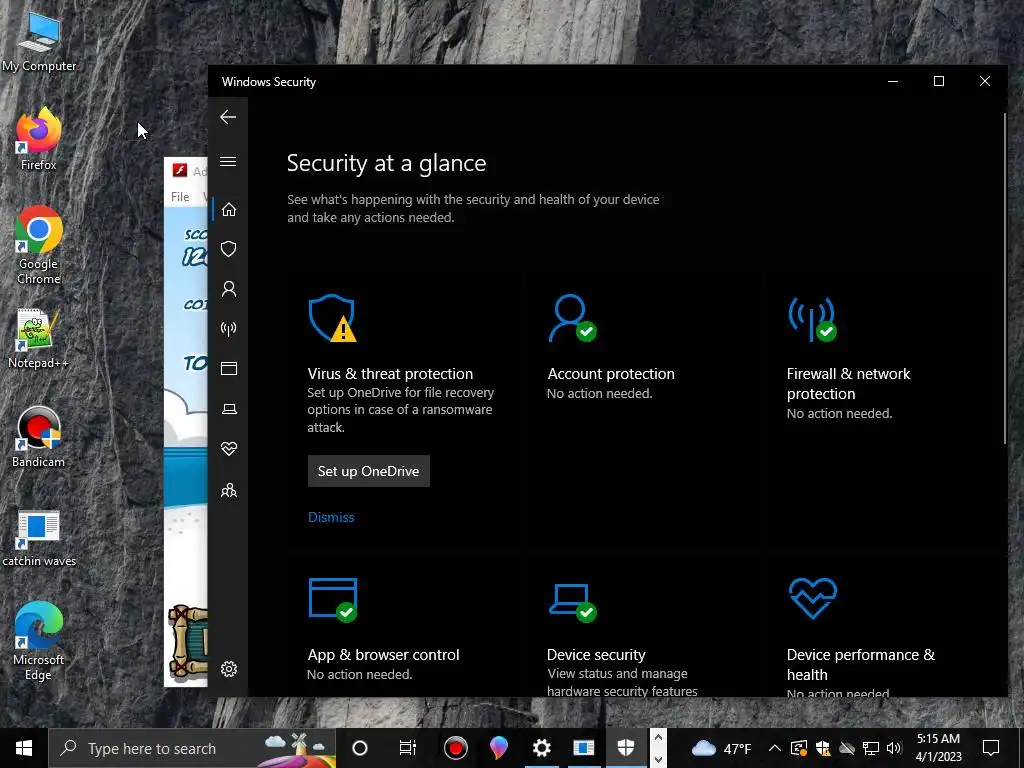
Task: Open Device performance heart icon in sidebar
Action: pyautogui.click(x=229, y=449)
